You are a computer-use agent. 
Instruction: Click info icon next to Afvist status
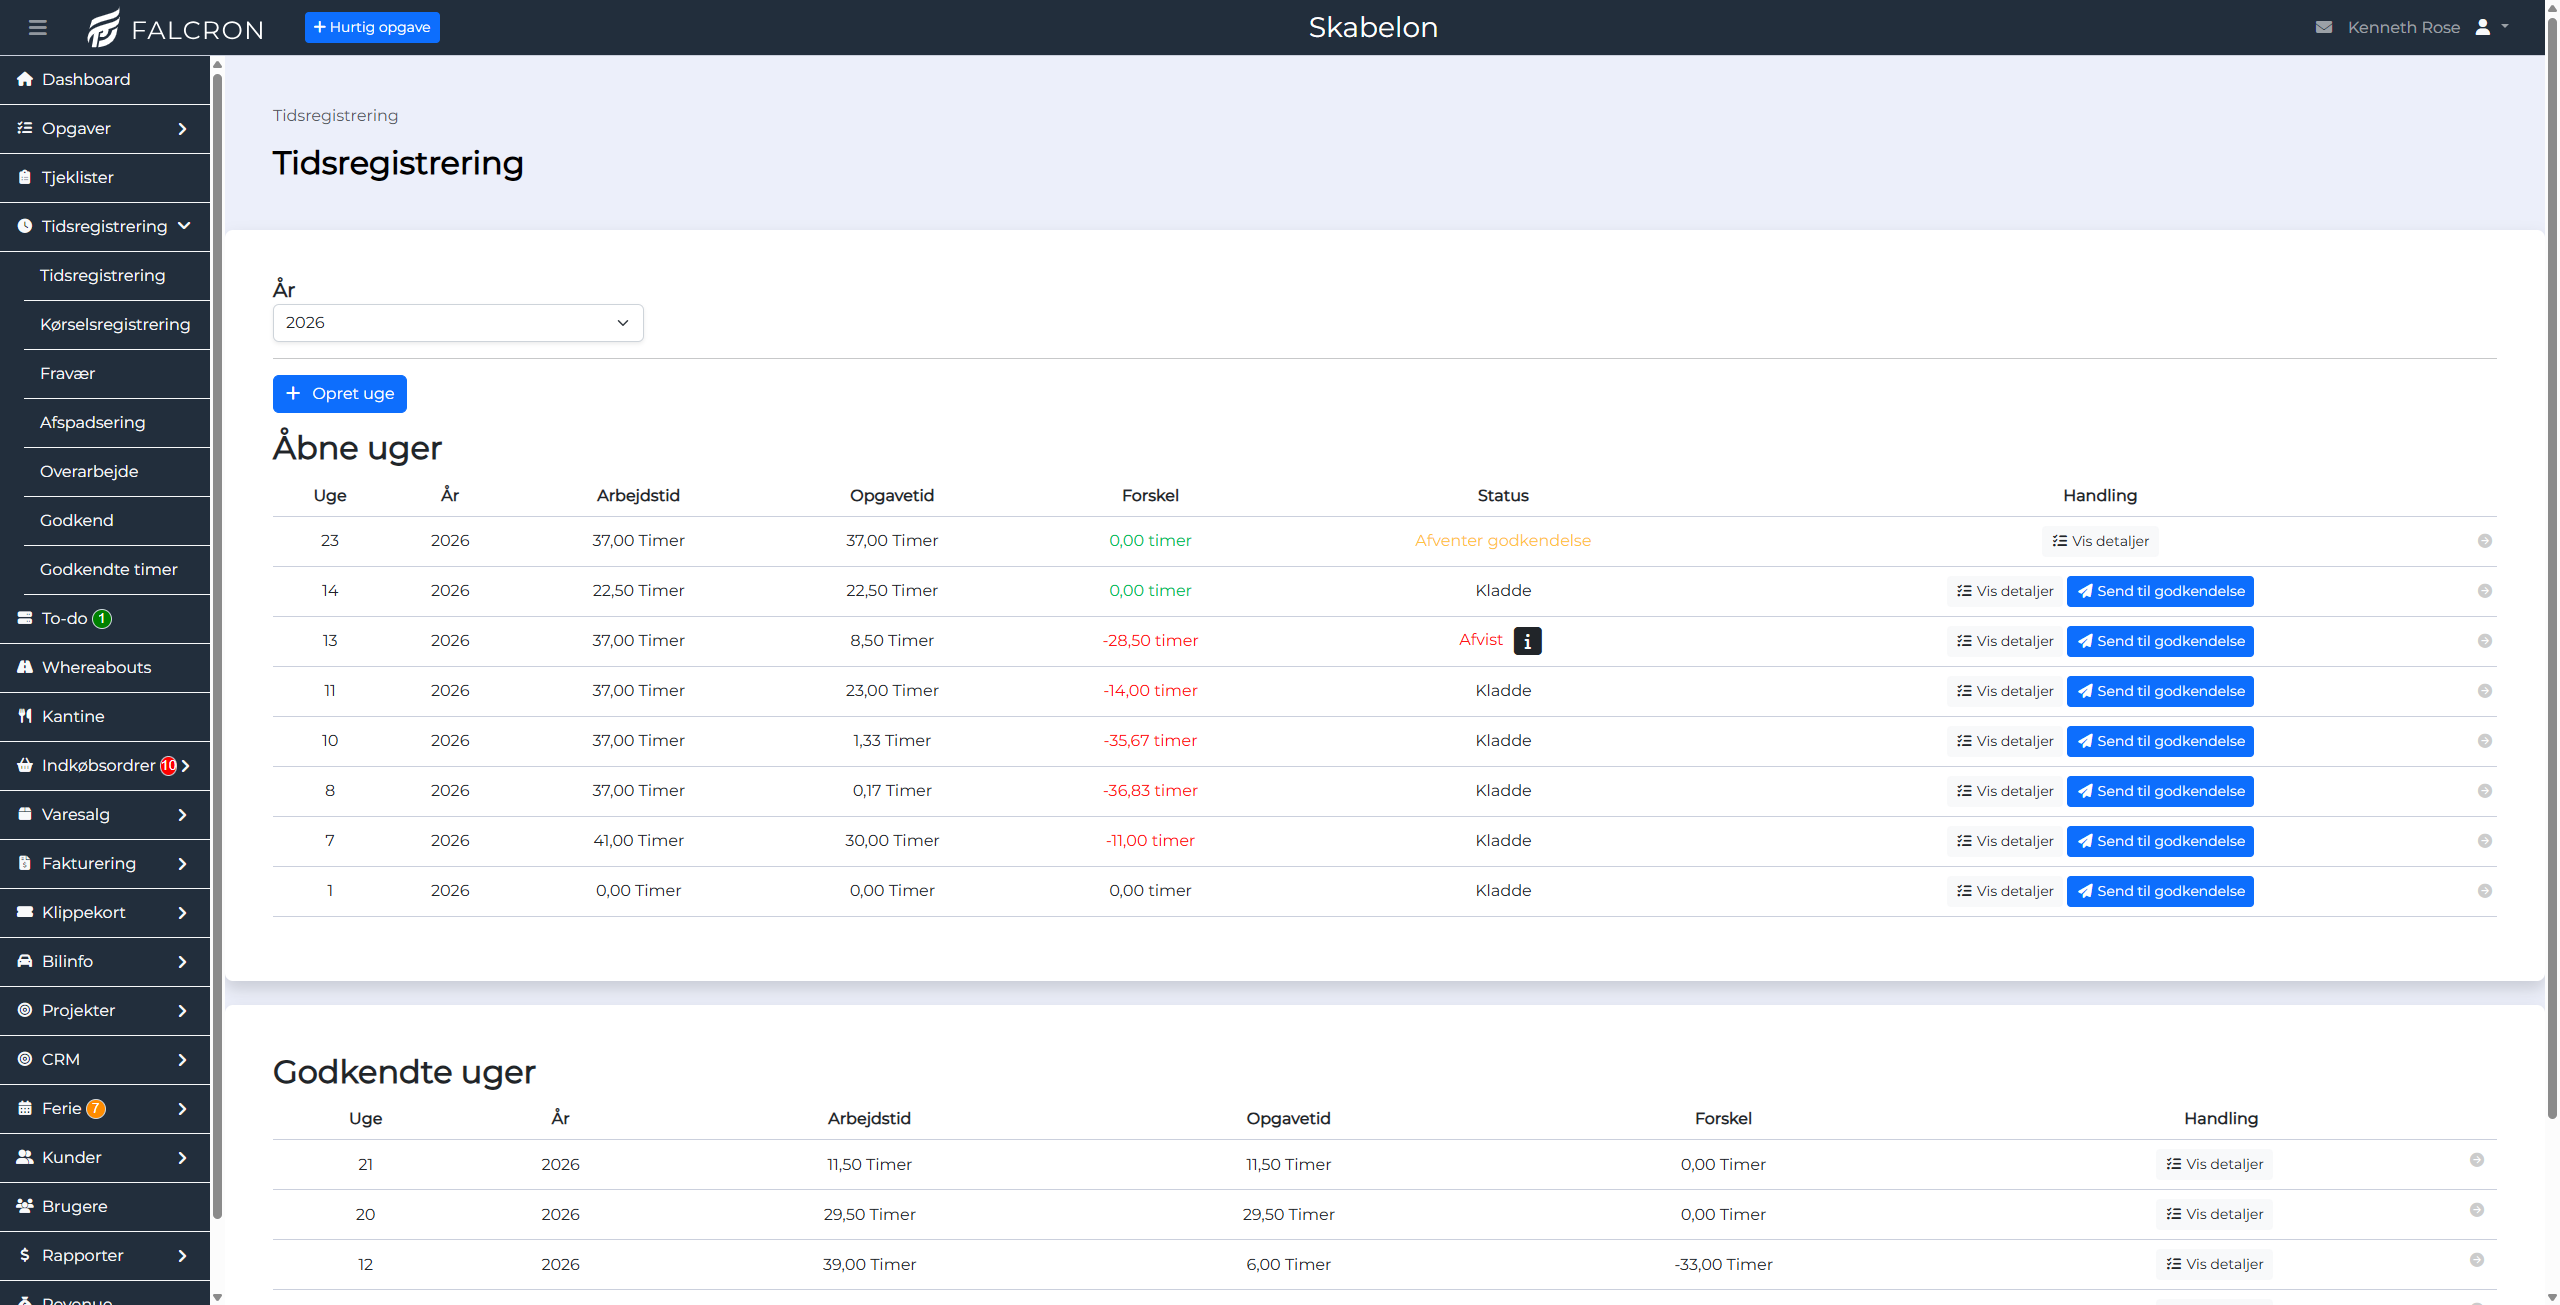point(1527,641)
